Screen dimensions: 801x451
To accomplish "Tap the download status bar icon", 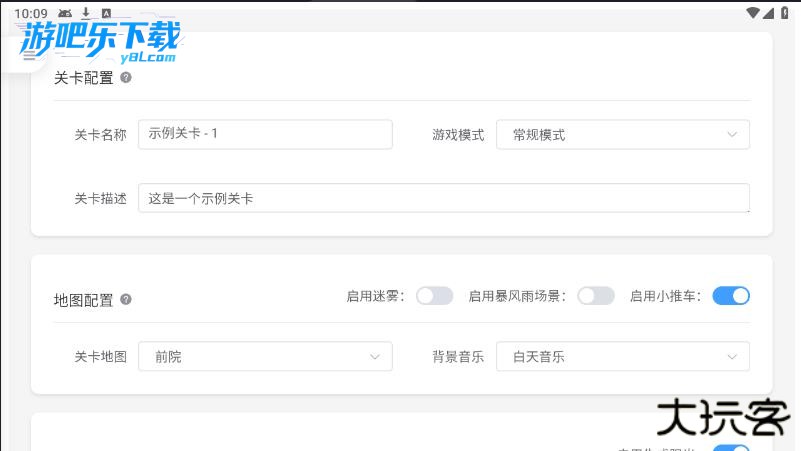I will pos(86,13).
